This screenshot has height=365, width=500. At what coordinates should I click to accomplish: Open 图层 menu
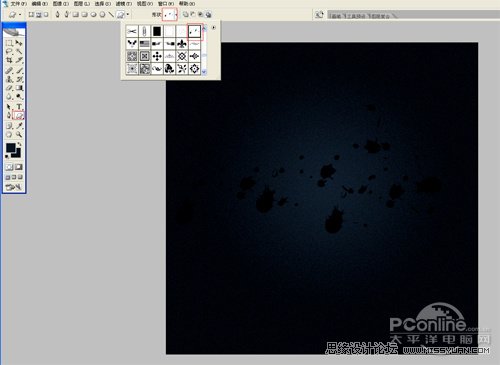point(82,4)
